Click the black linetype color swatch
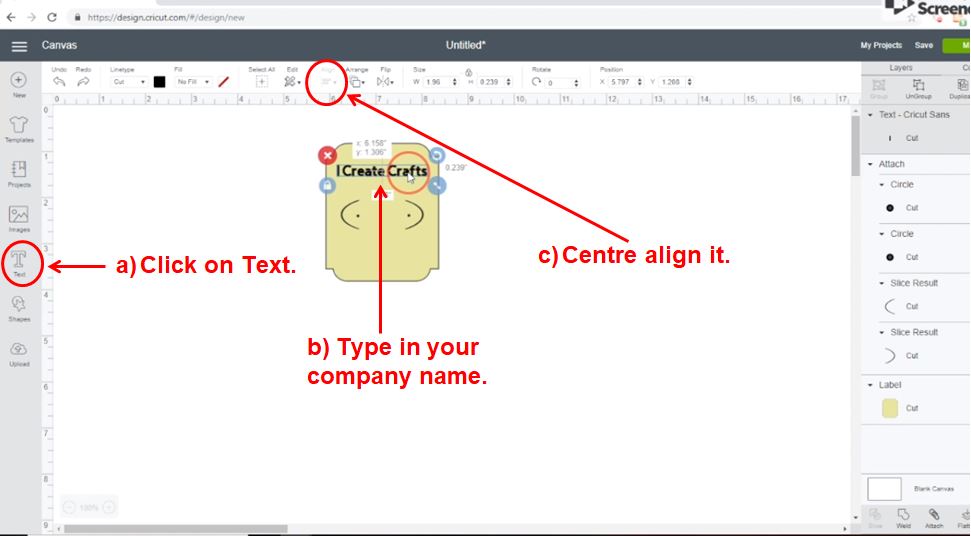The image size is (971, 536). (159, 82)
